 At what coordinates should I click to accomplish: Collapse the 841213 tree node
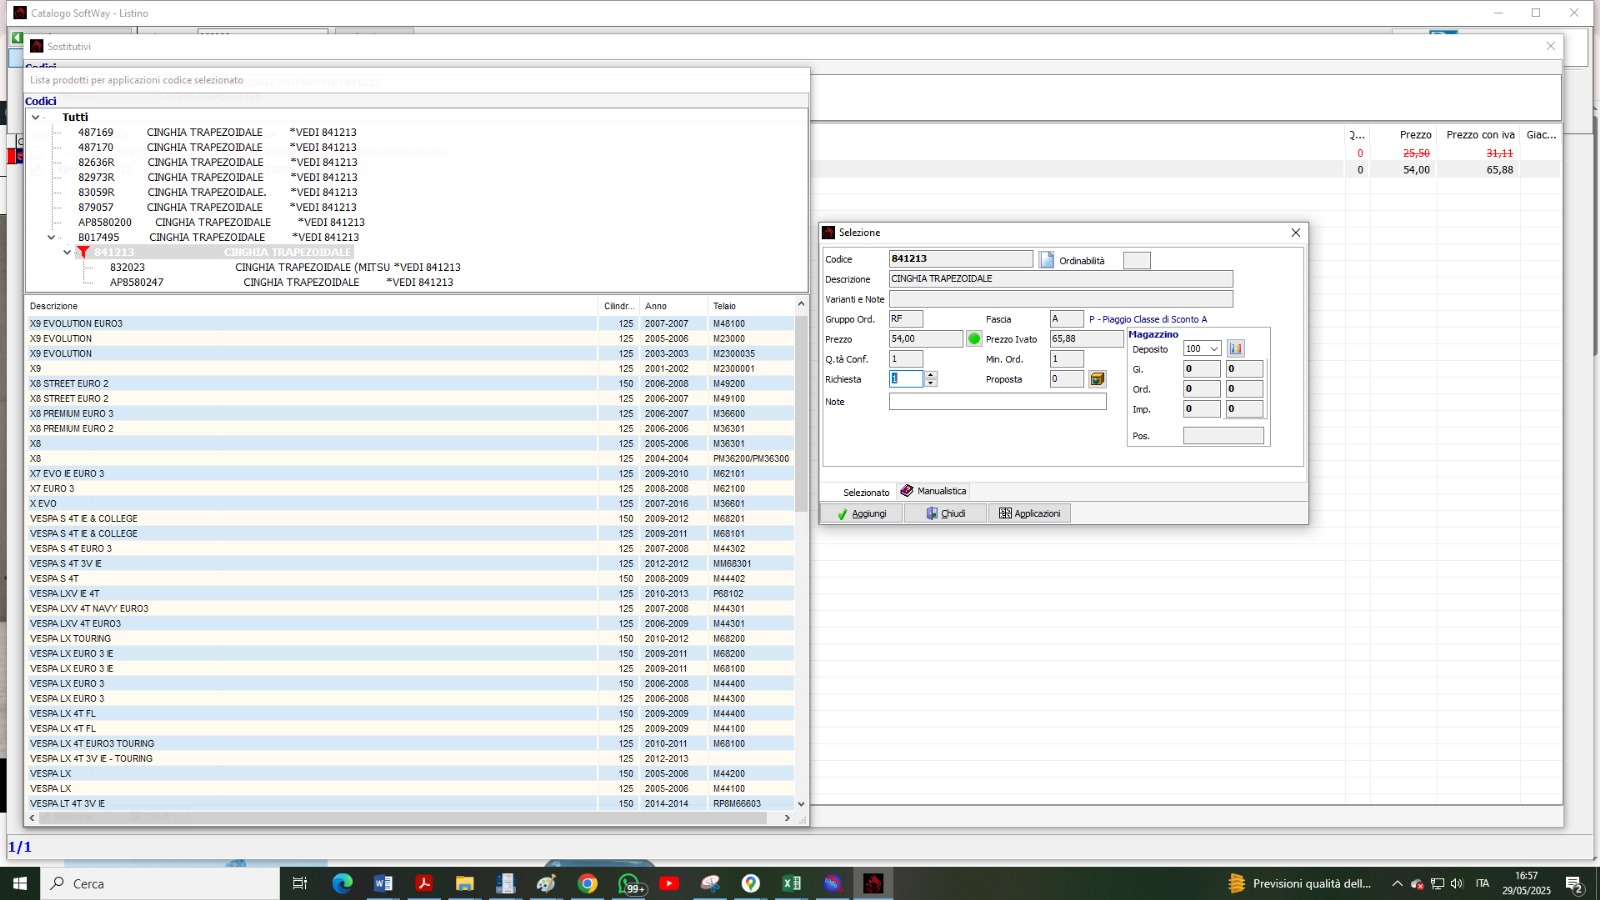(68, 253)
